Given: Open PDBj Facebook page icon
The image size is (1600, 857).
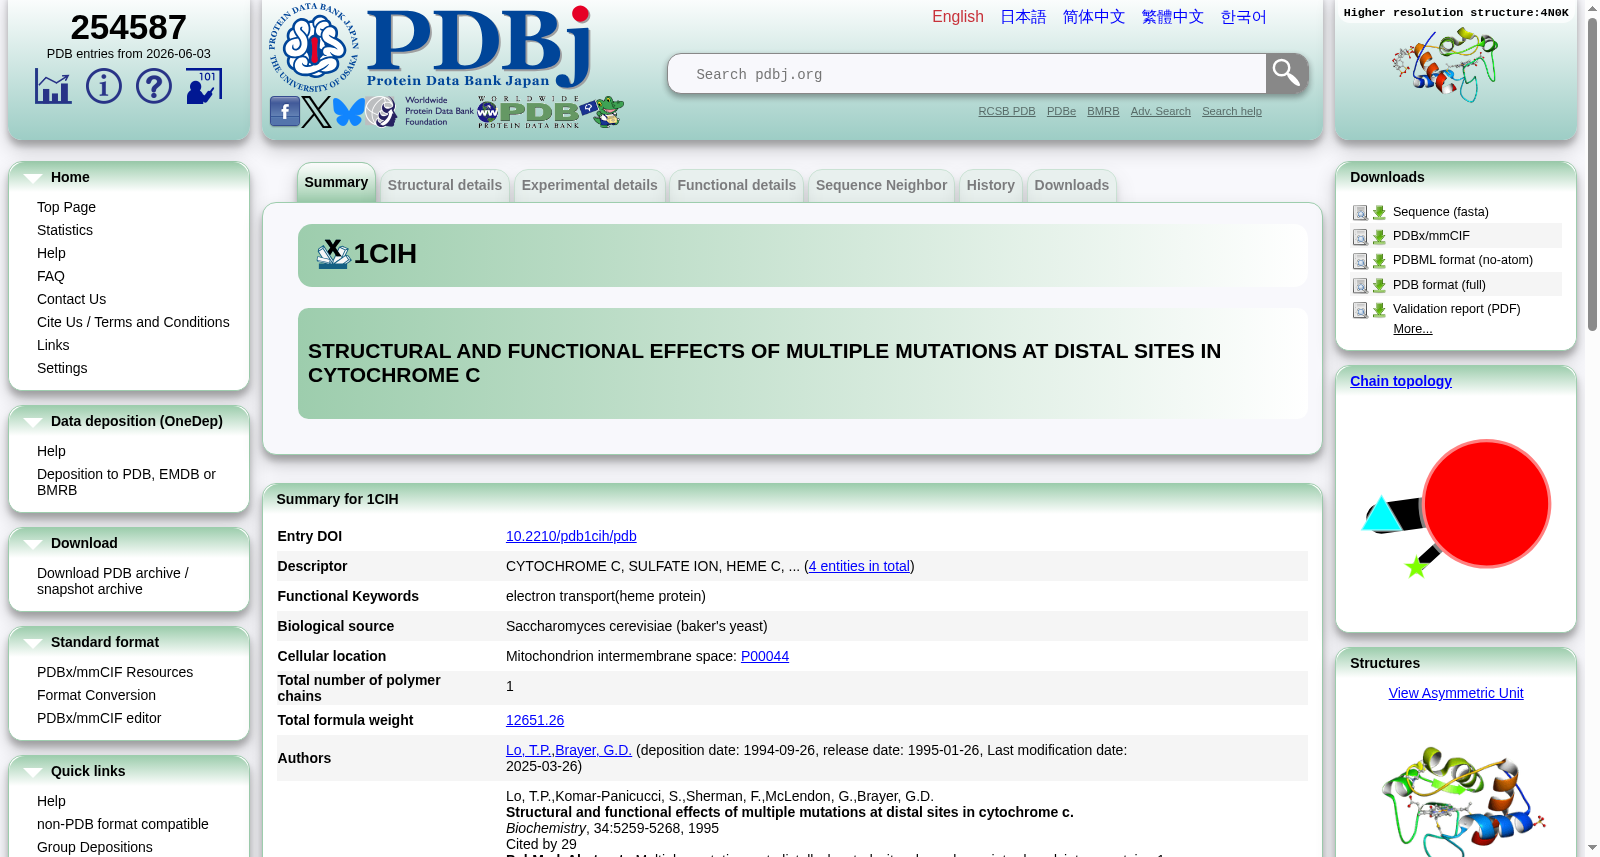Looking at the screenshot, I should [285, 112].
